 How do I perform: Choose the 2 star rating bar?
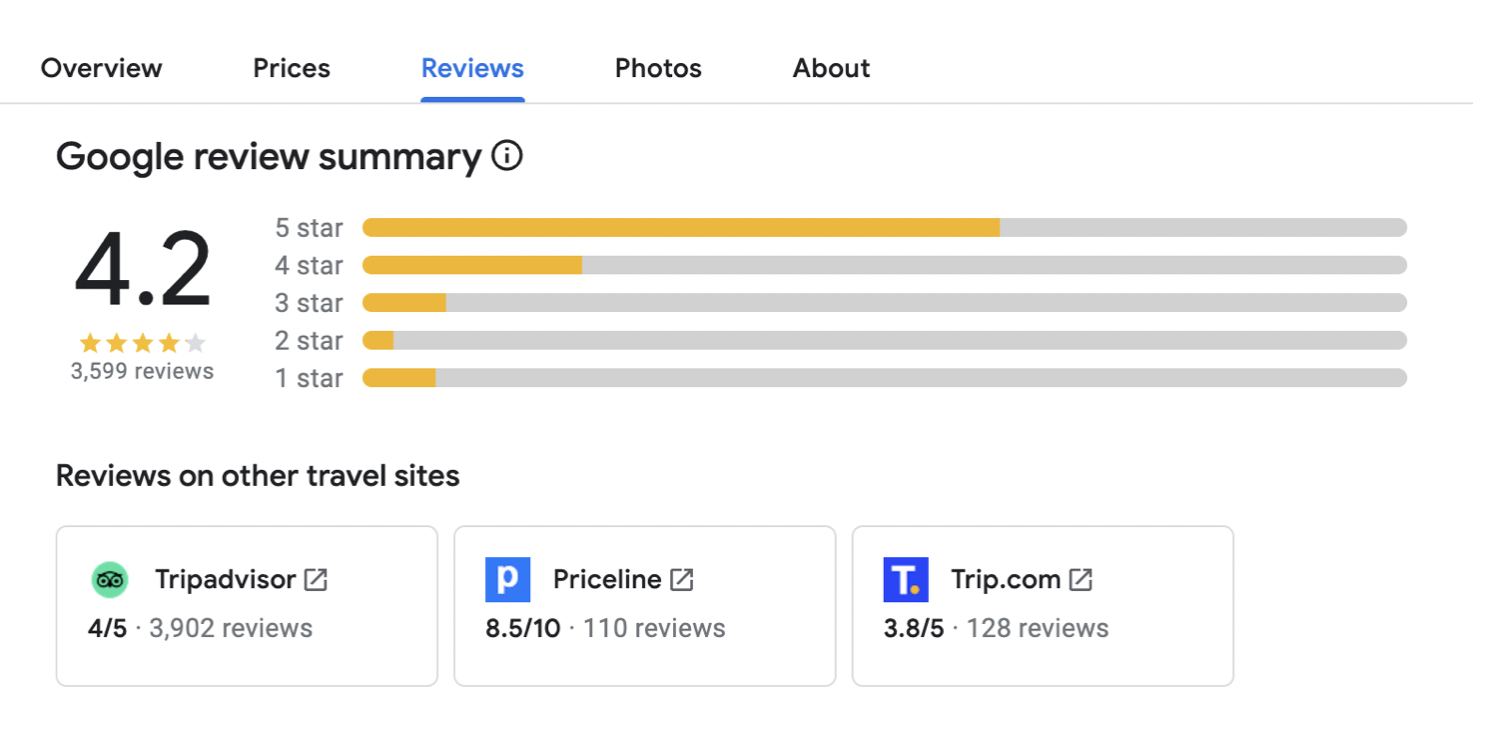pos(884,341)
